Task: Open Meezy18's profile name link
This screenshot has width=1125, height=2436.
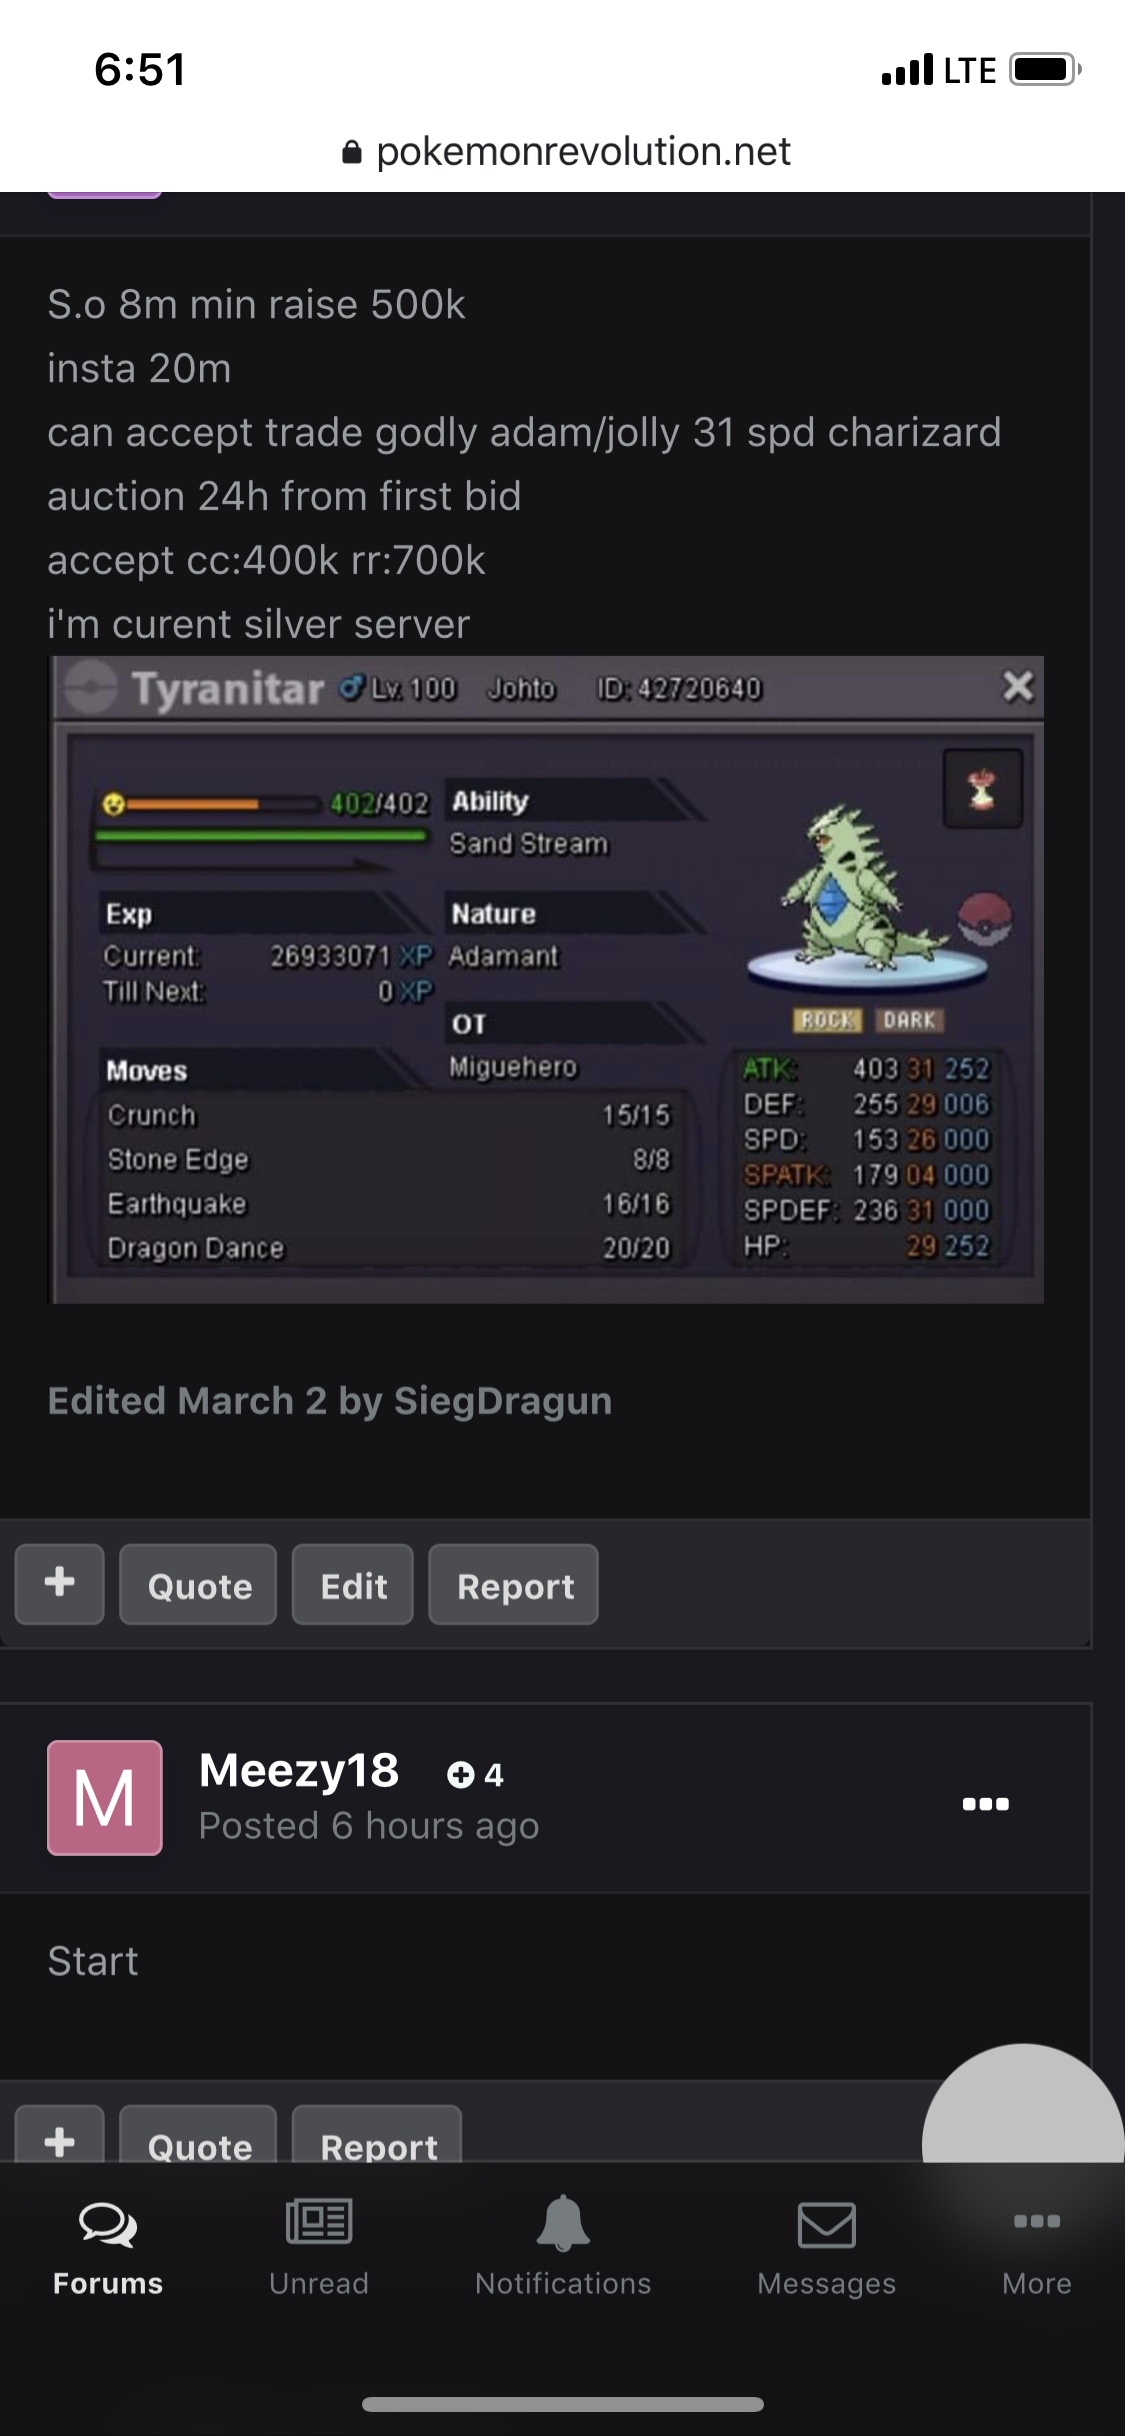Action: pos(299,1771)
